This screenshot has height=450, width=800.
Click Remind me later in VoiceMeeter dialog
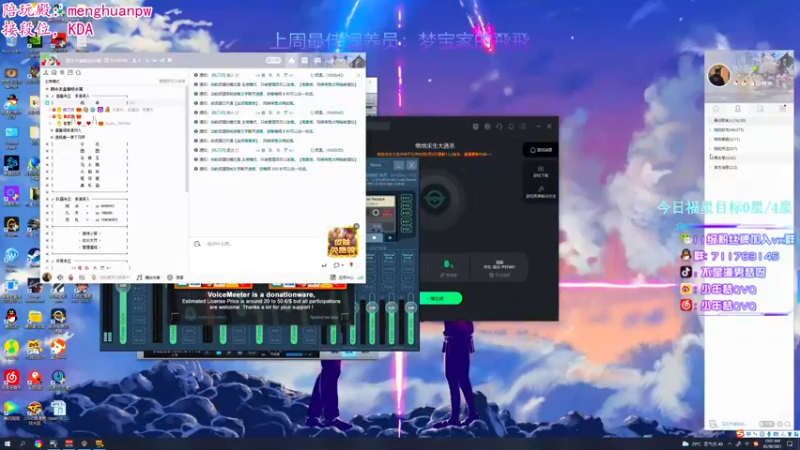(x=323, y=317)
